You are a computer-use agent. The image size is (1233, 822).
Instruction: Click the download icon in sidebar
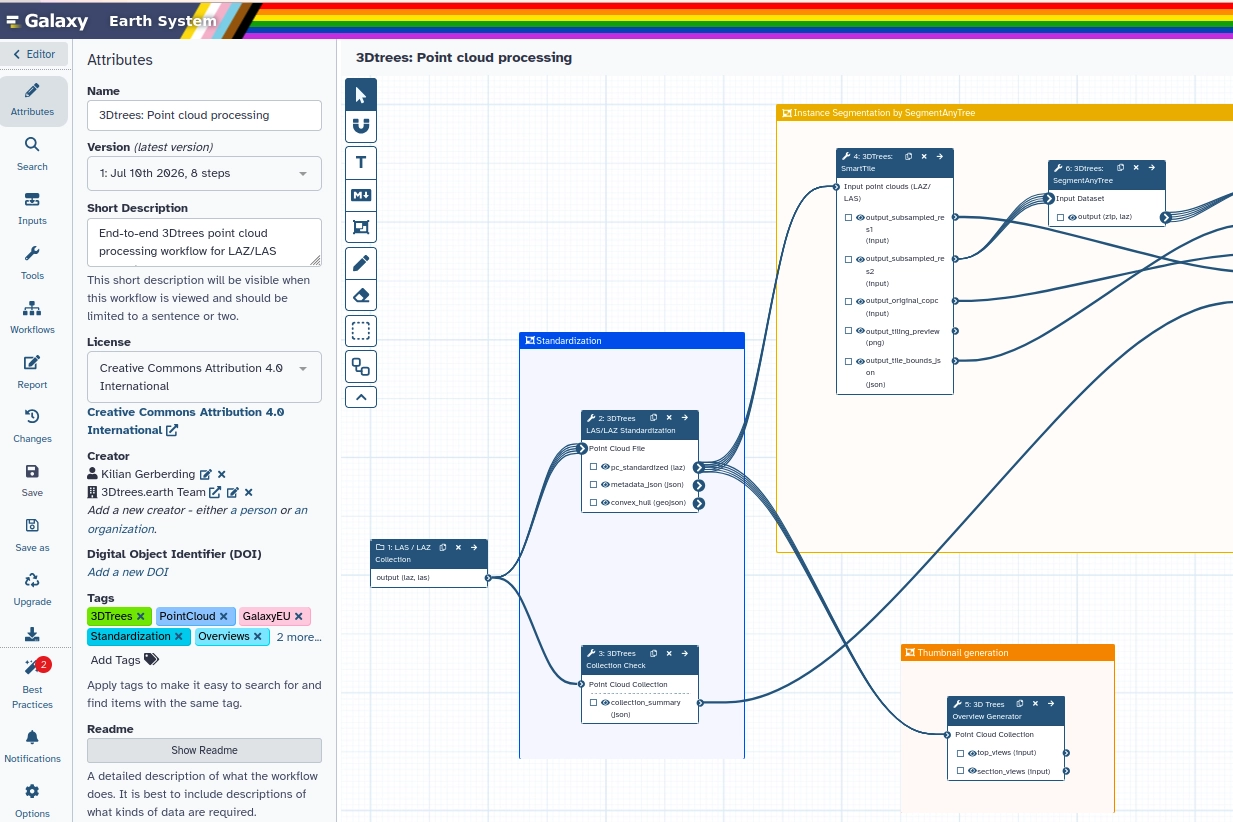tap(32, 634)
